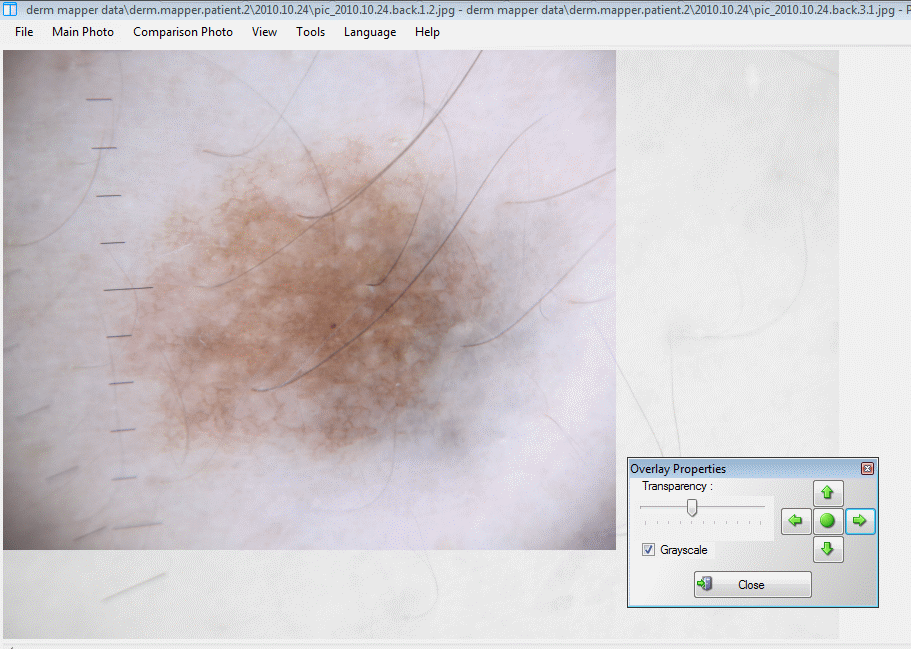Click the right end of the Transparency track
The height and width of the screenshot is (649, 911).
tap(762, 507)
